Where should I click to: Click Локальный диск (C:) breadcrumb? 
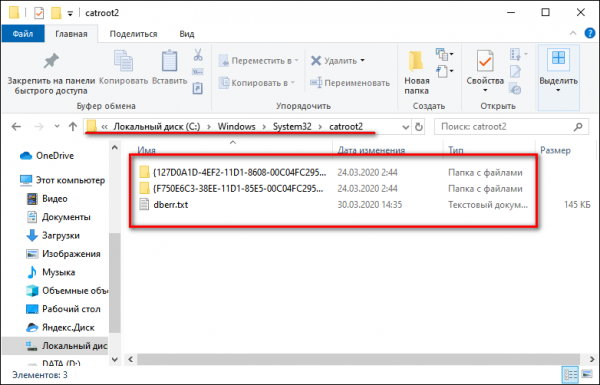(157, 126)
